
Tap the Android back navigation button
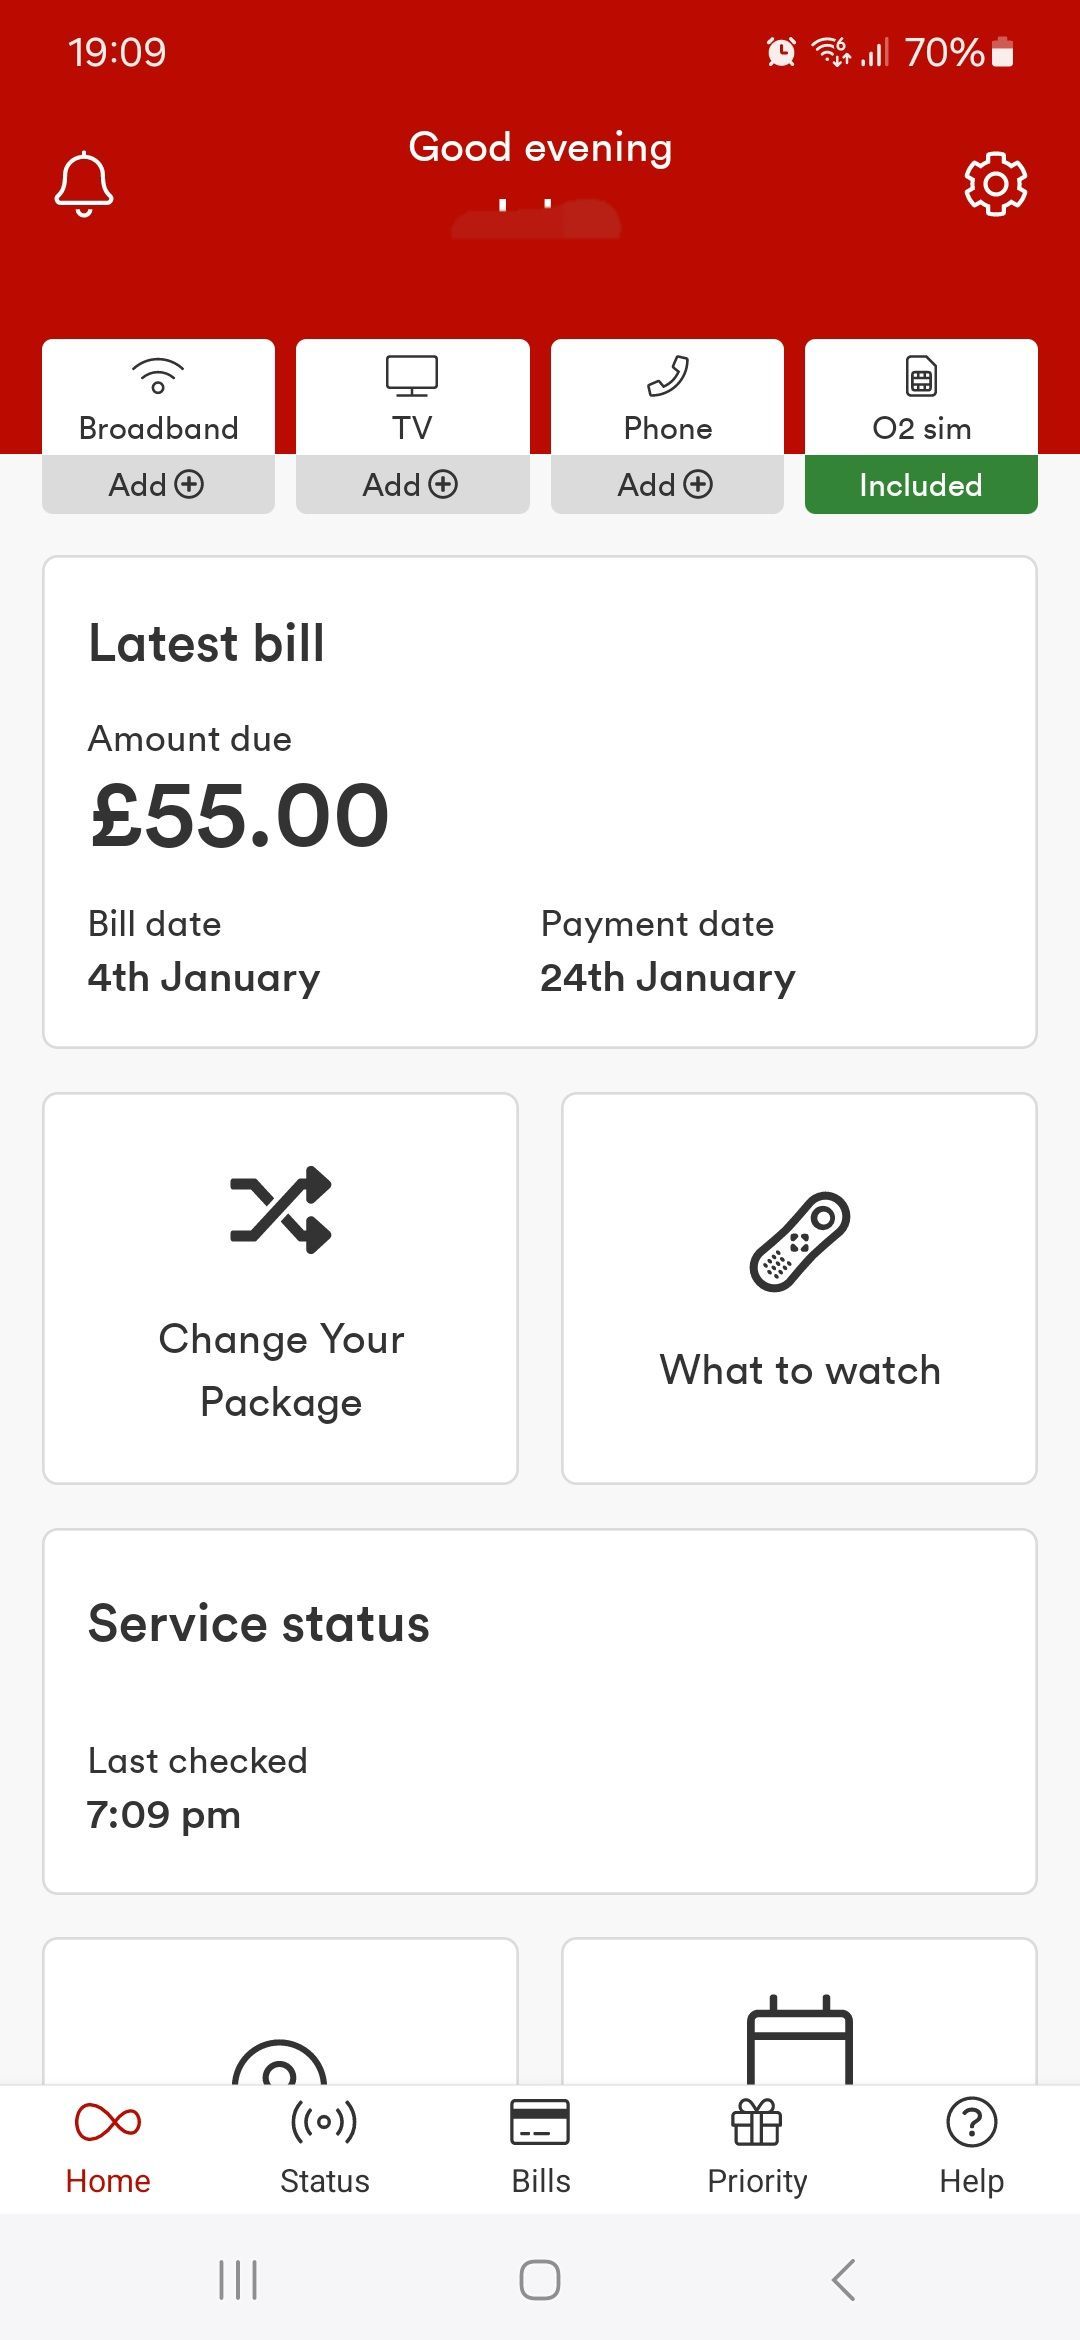pyautogui.click(x=843, y=2280)
